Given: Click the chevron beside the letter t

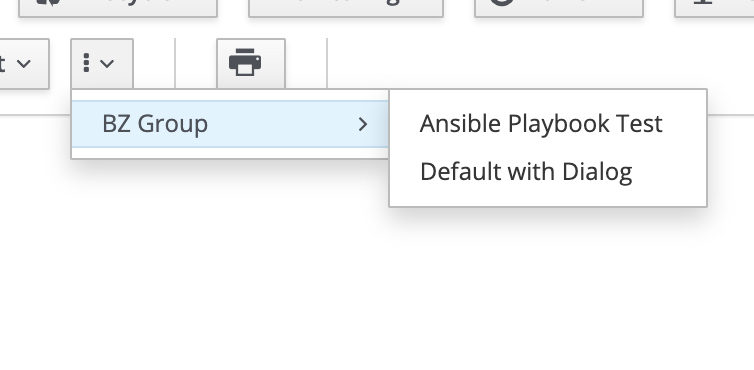Looking at the screenshot, I should [24, 64].
